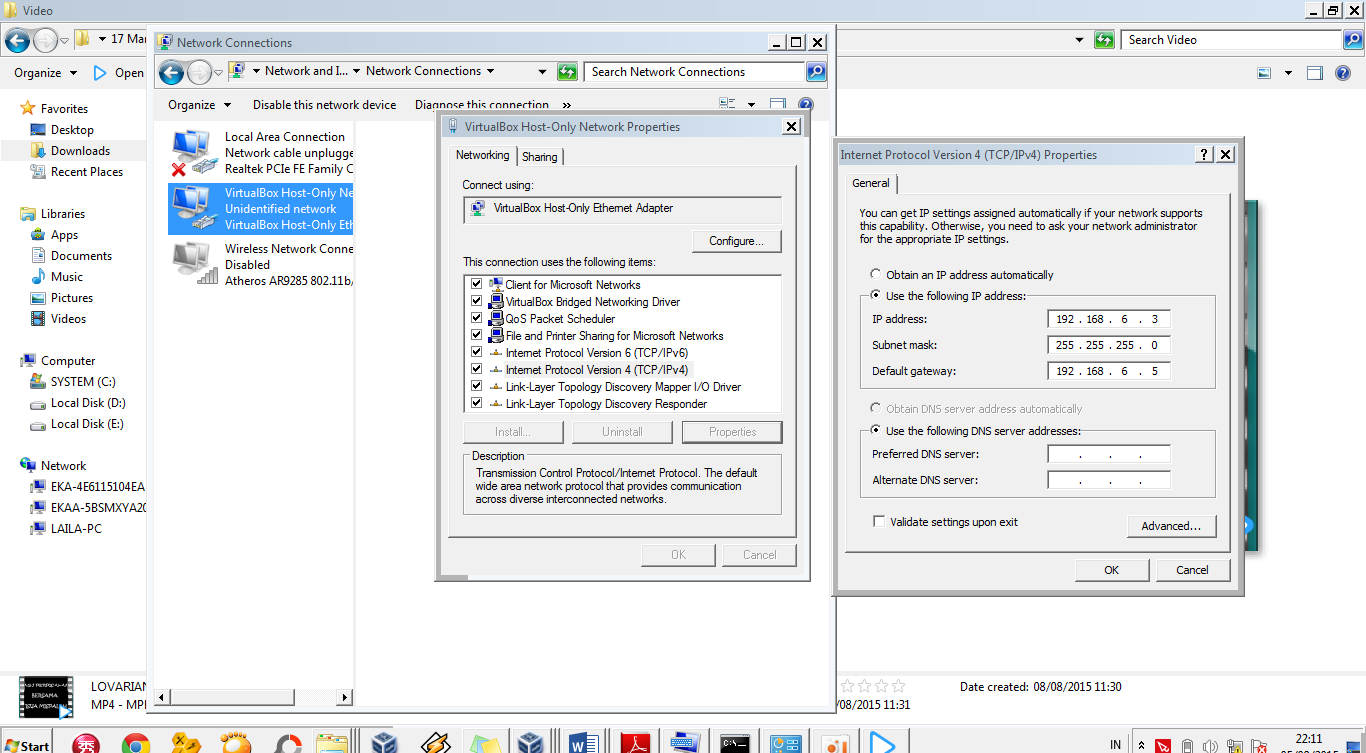Open view options dropdown in Network Connections
Viewport: 1366px width, 753px height.
coord(752,104)
